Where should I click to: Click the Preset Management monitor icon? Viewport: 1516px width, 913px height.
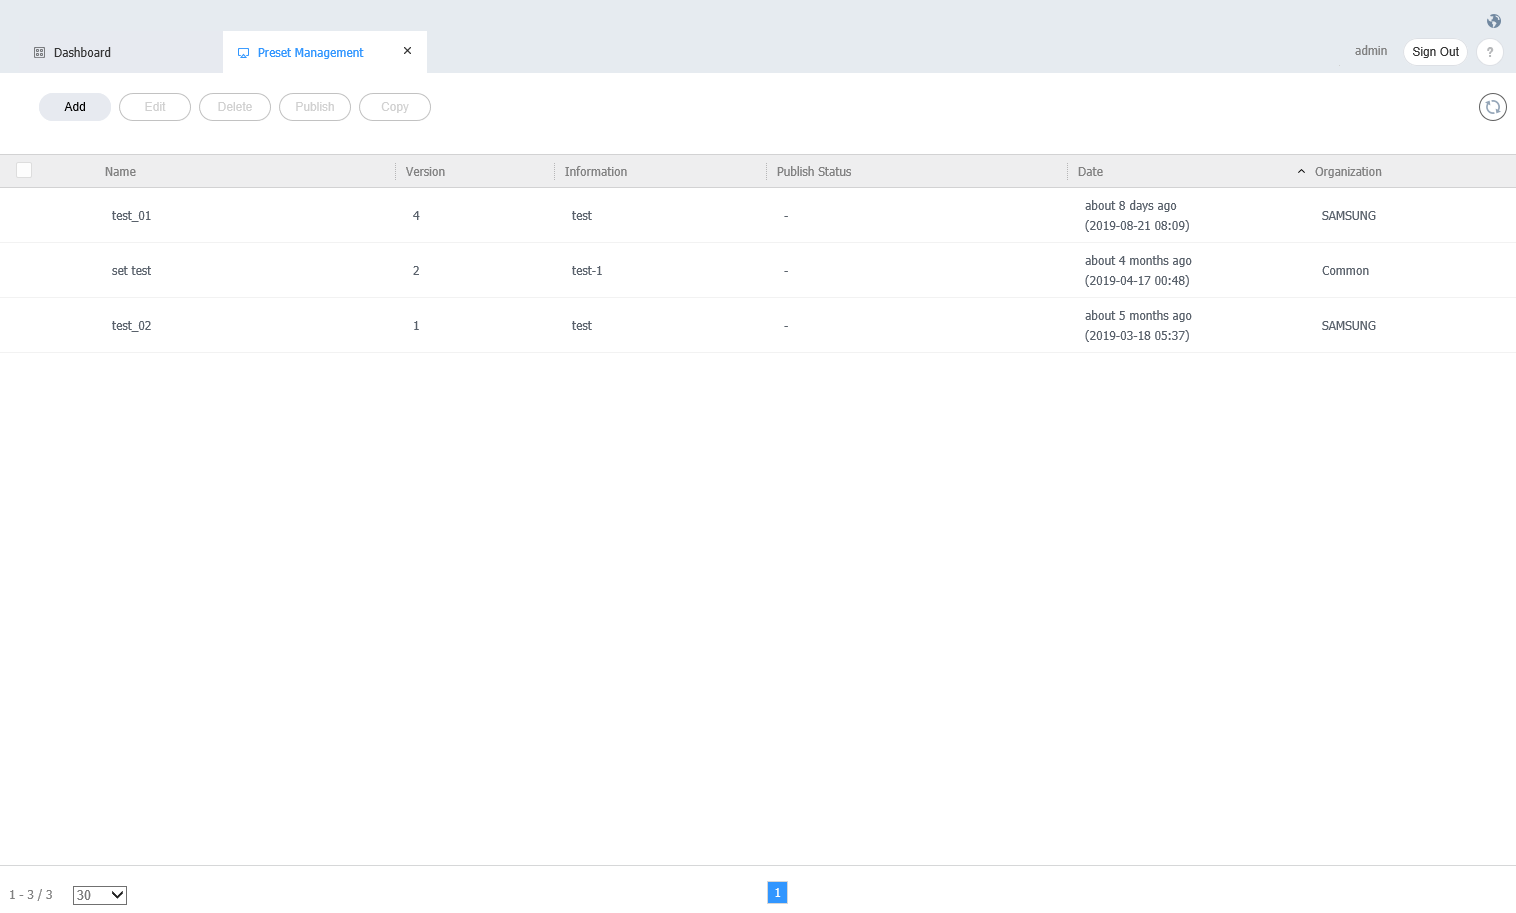tap(243, 52)
